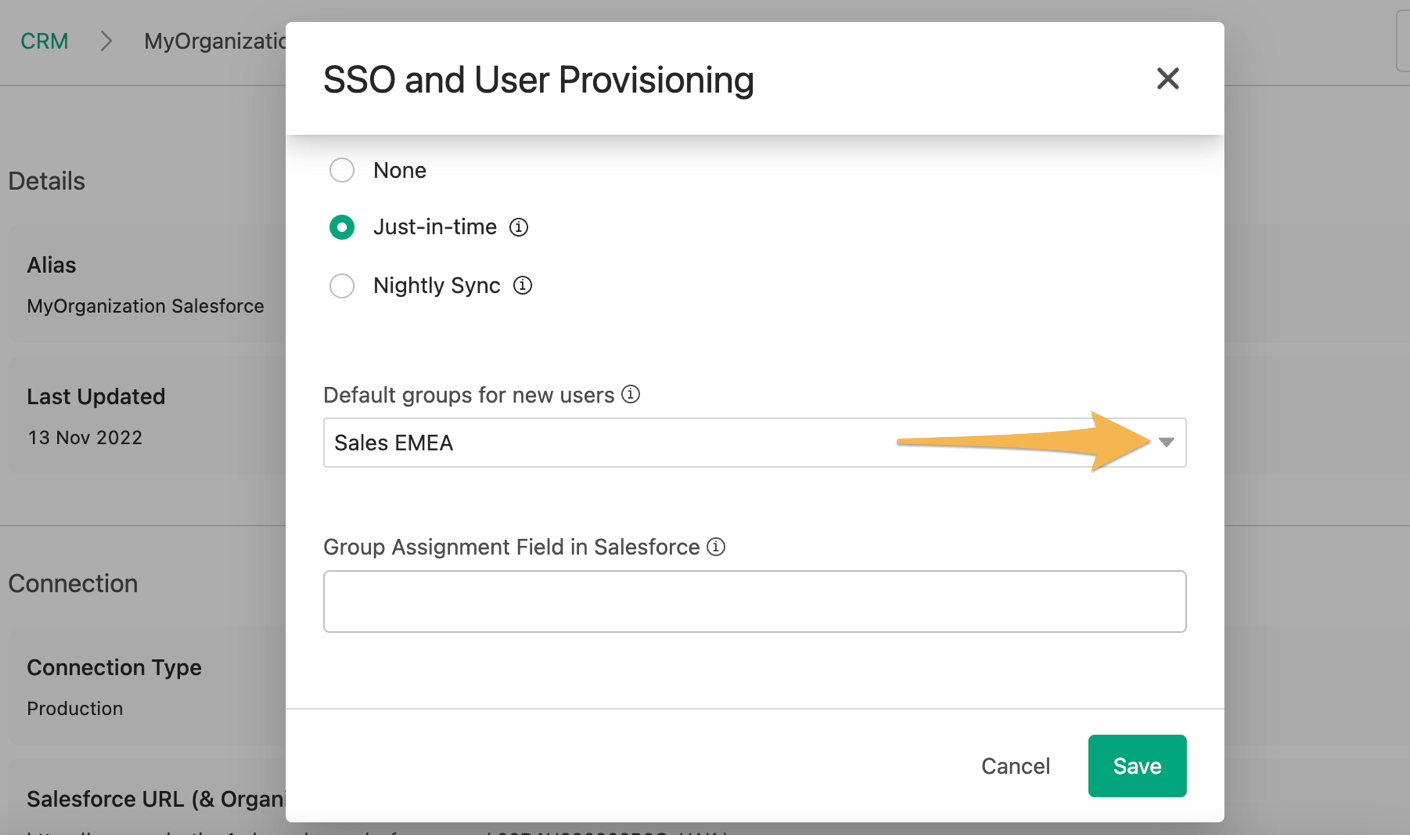Click the Default groups for new users label
1410x835 pixels.
[x=469, y=395]
